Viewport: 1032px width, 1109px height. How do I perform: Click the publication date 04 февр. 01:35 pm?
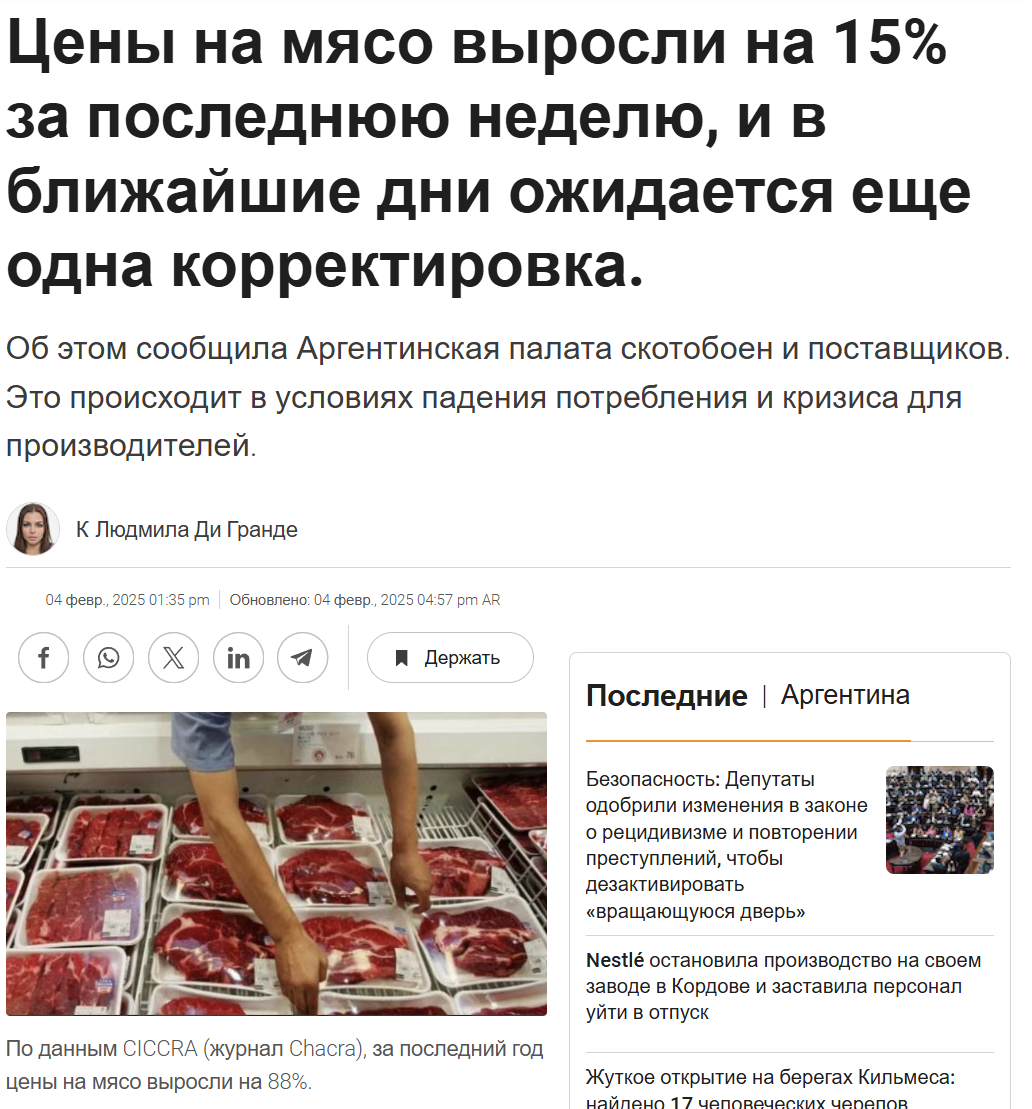pos(127,600)
